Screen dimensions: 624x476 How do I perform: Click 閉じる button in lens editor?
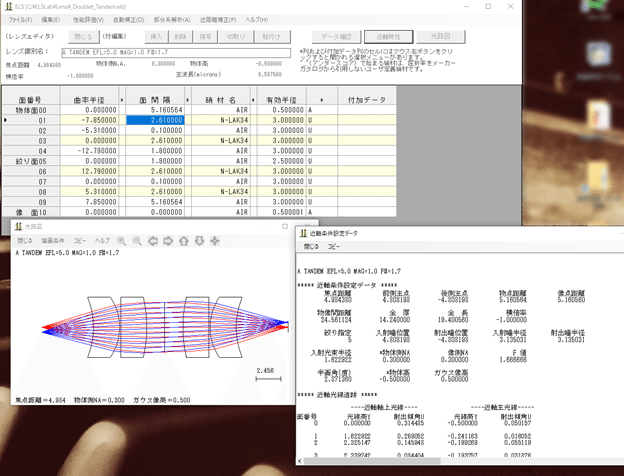point(83,37)
